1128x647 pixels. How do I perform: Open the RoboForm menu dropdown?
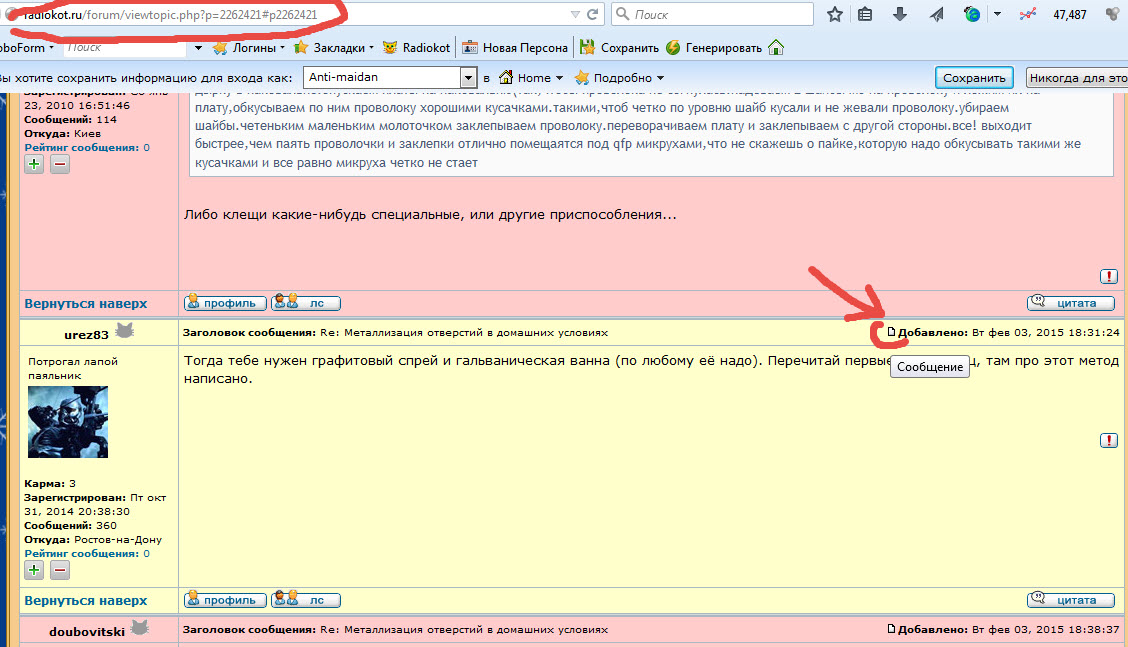[x=27, y=48]
